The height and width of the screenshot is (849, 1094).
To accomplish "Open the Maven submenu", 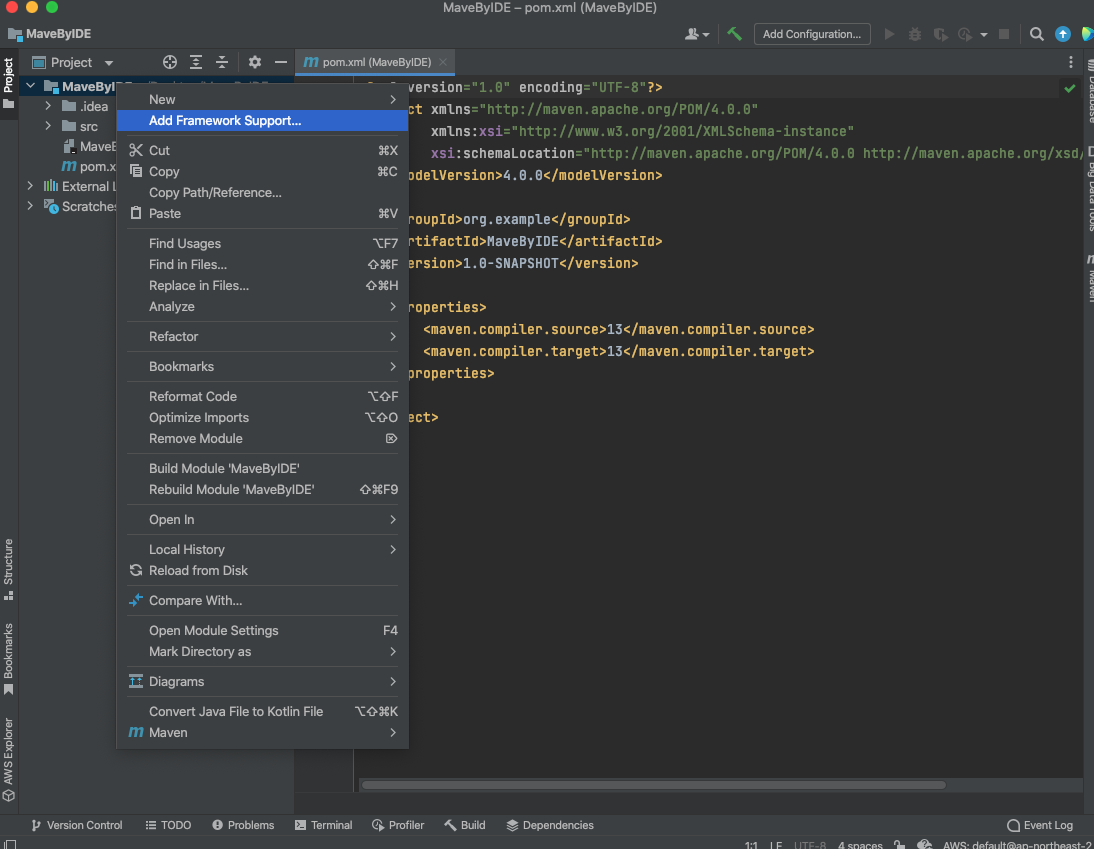I will coord(262,732).
